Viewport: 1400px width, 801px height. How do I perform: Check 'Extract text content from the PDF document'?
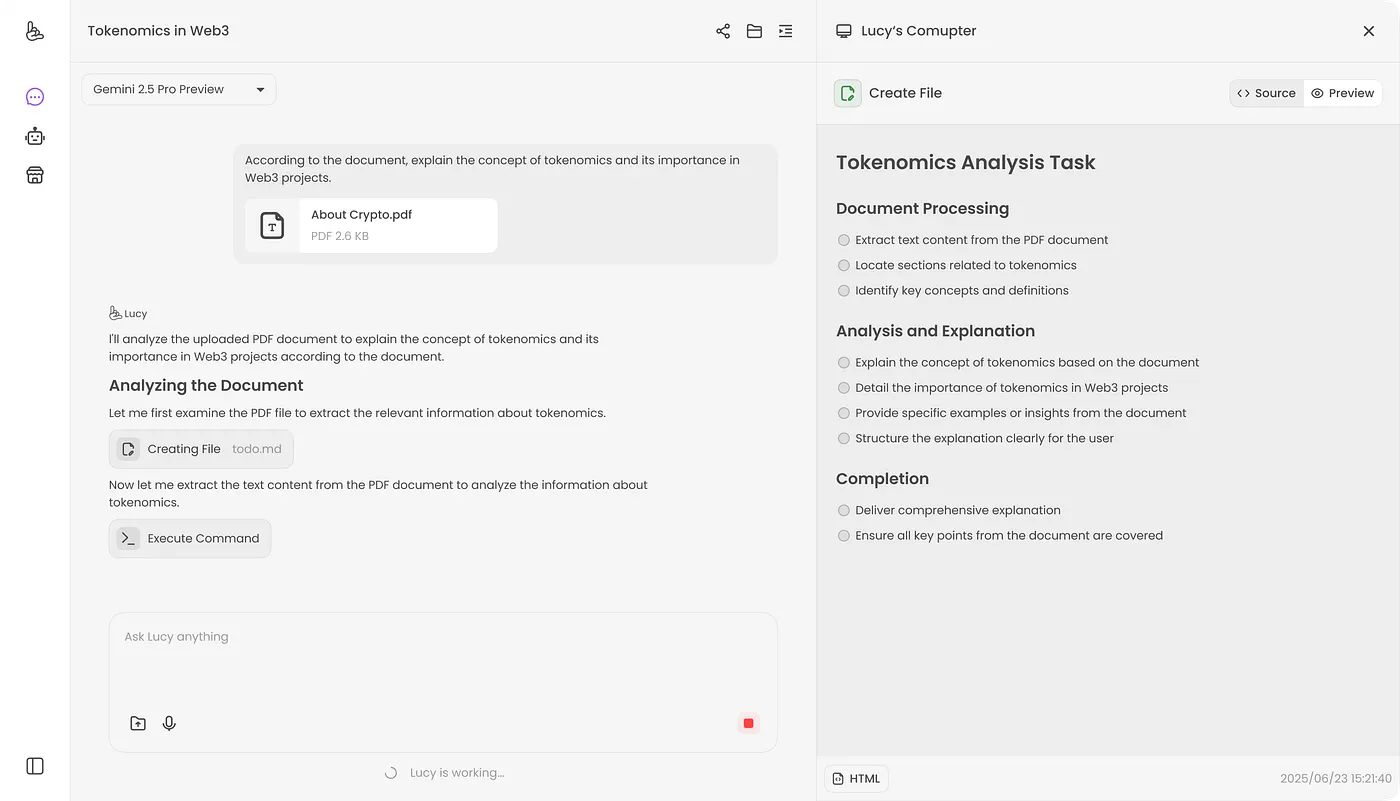[x=844, y=240]
